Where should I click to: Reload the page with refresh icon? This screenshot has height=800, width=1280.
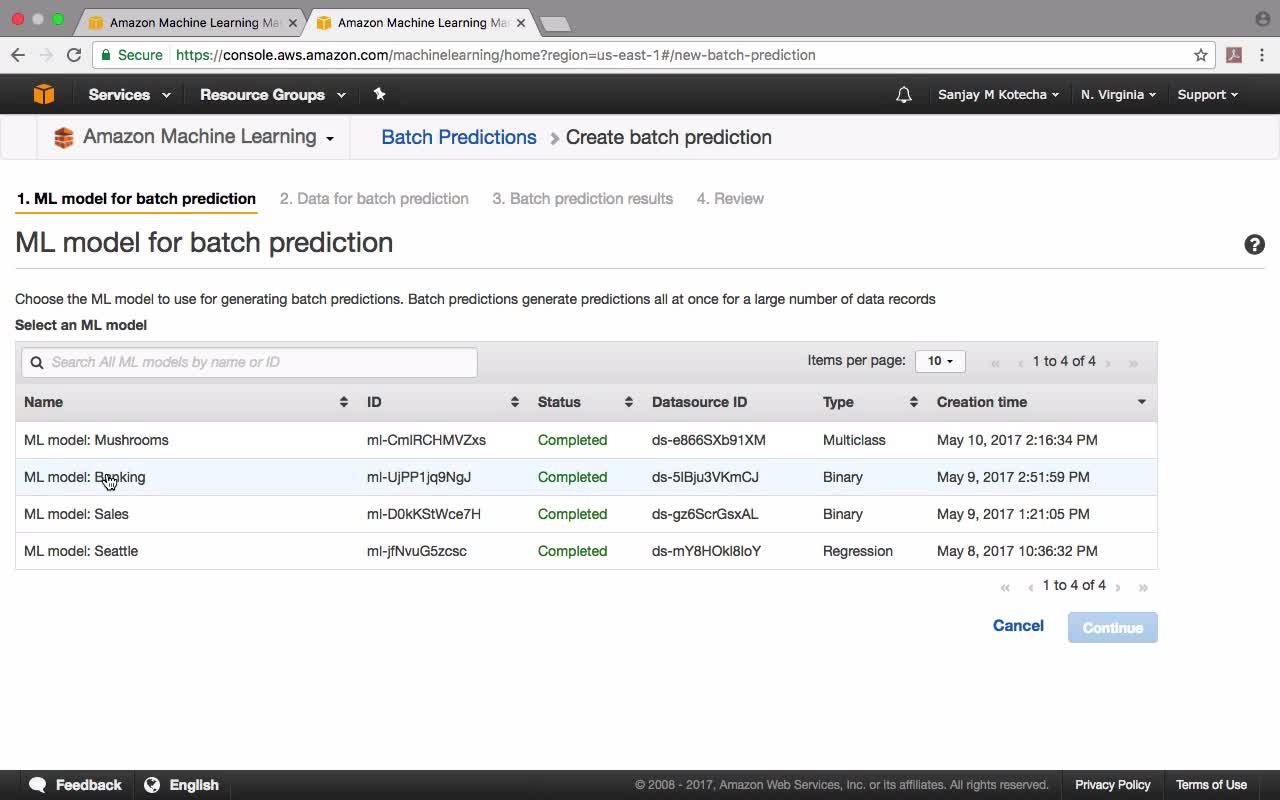[x=74, y=55]
